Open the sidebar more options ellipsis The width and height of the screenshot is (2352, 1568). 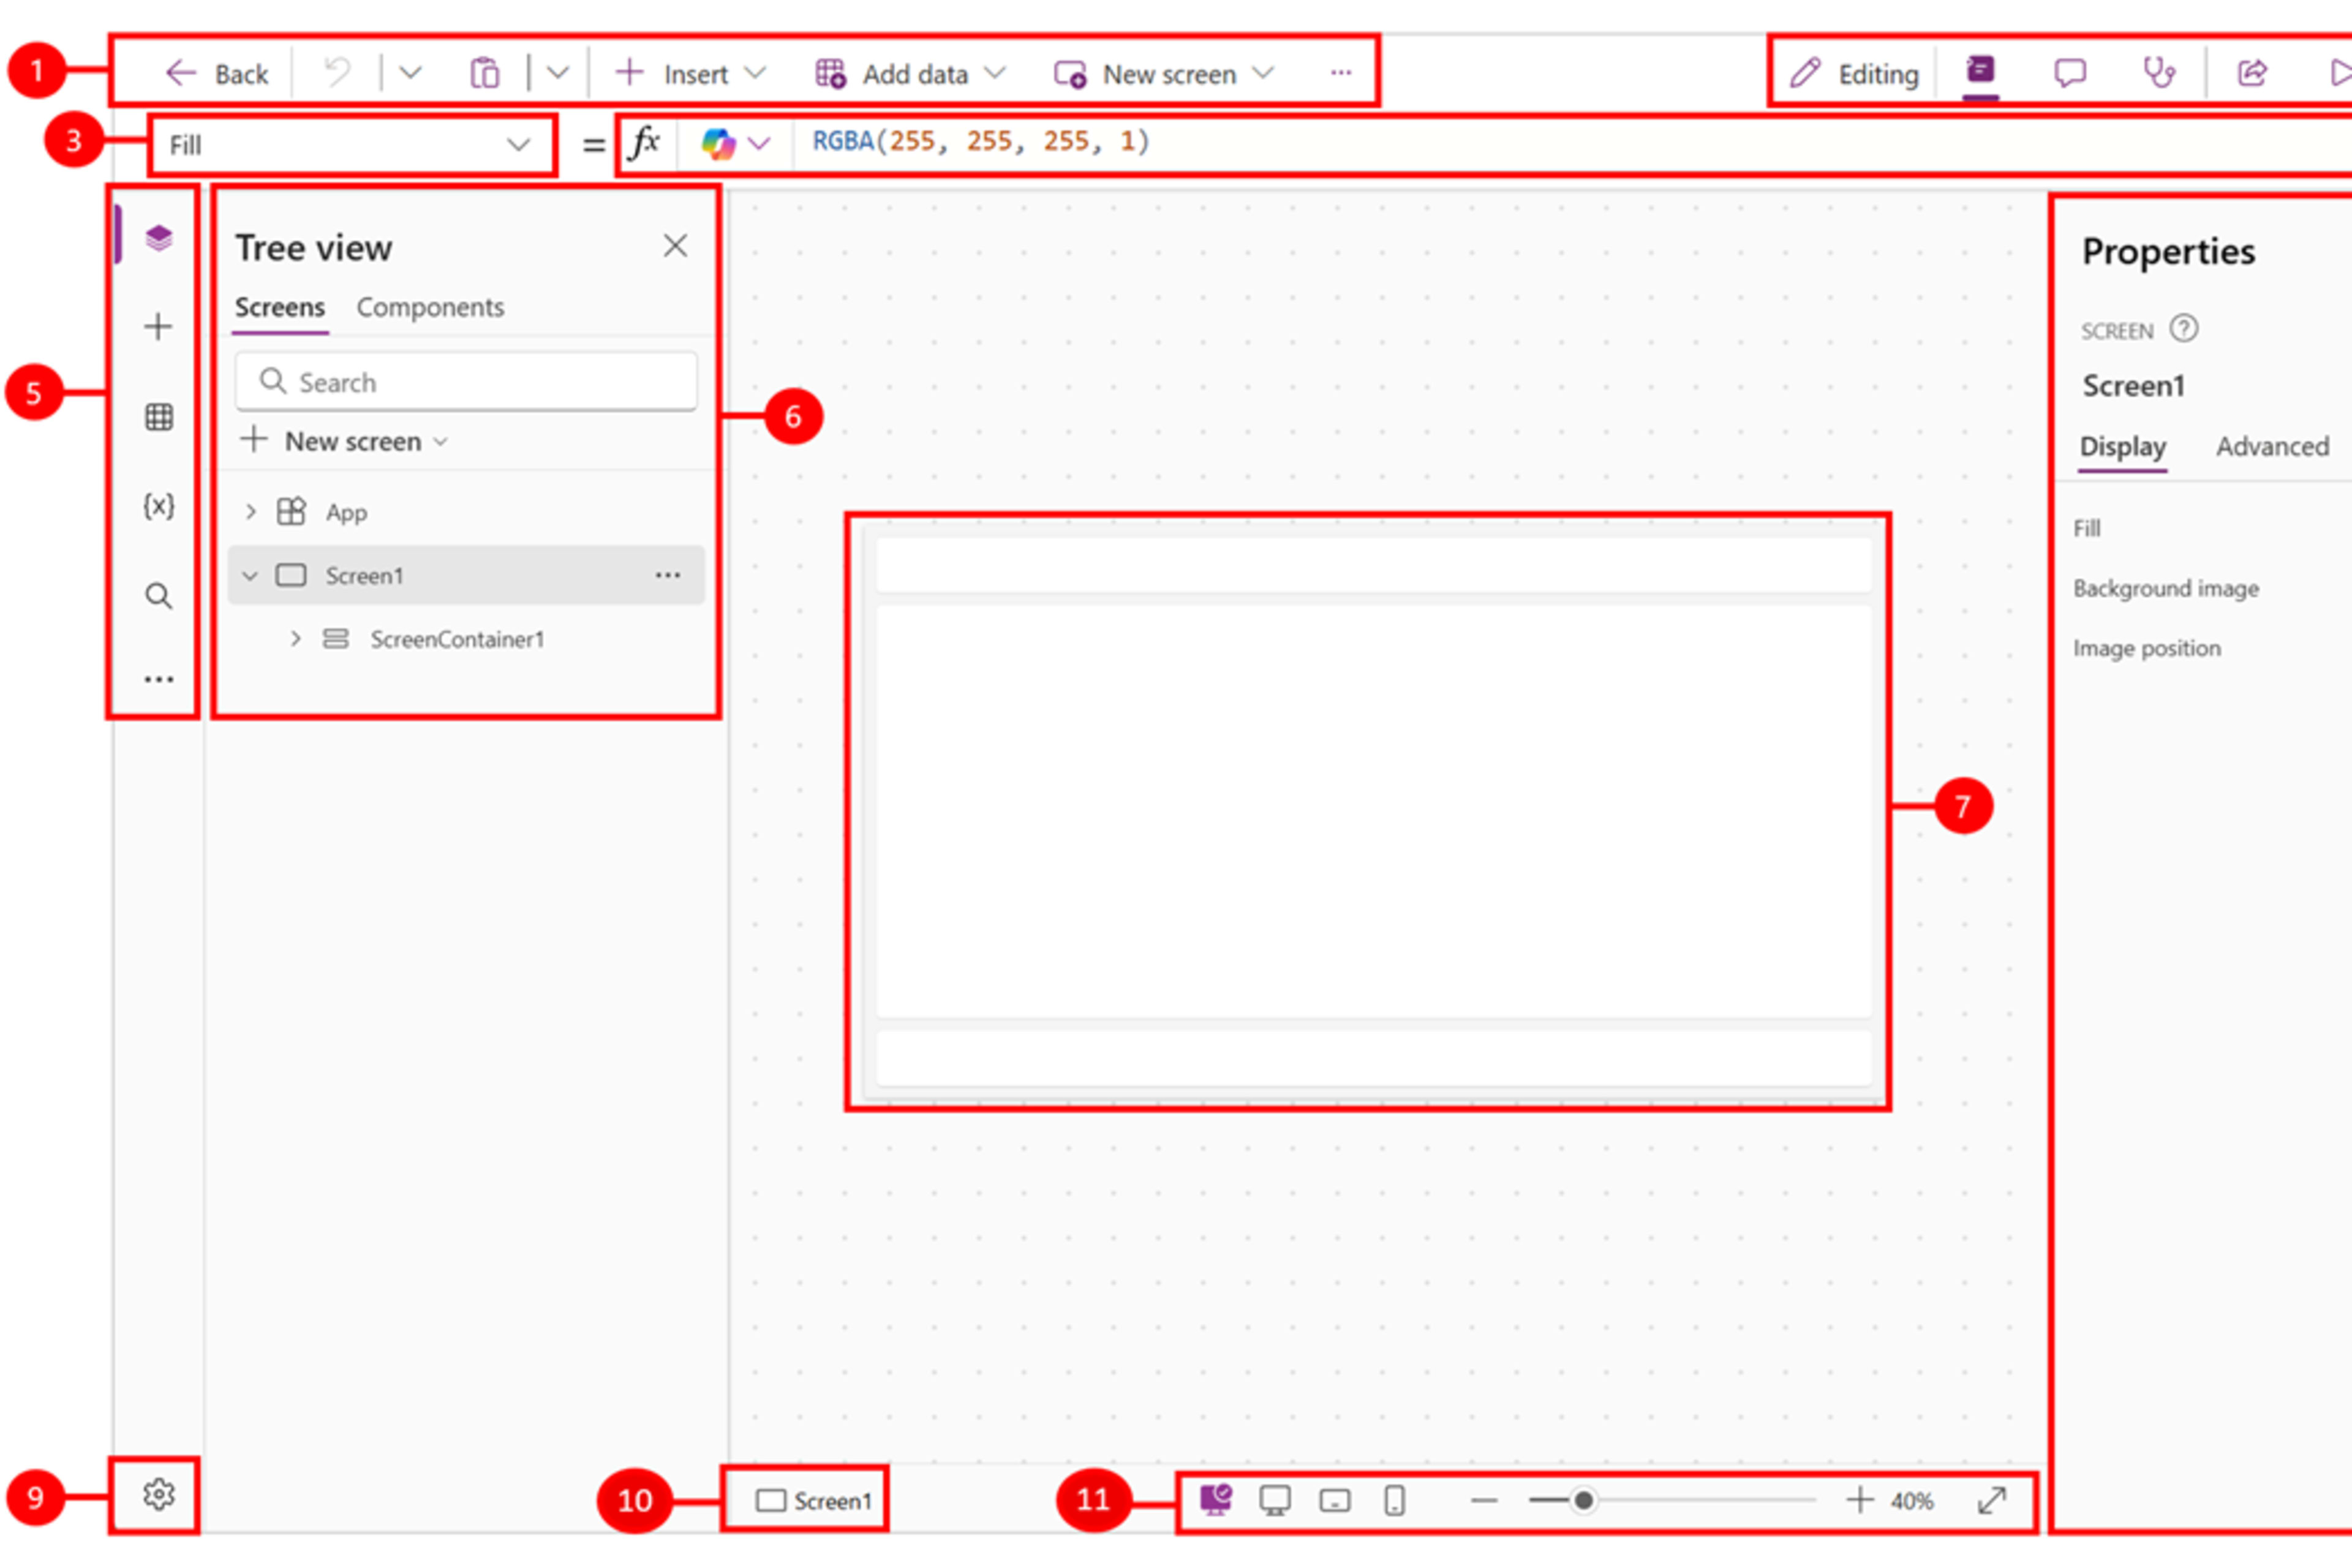[x=158, y=679]
